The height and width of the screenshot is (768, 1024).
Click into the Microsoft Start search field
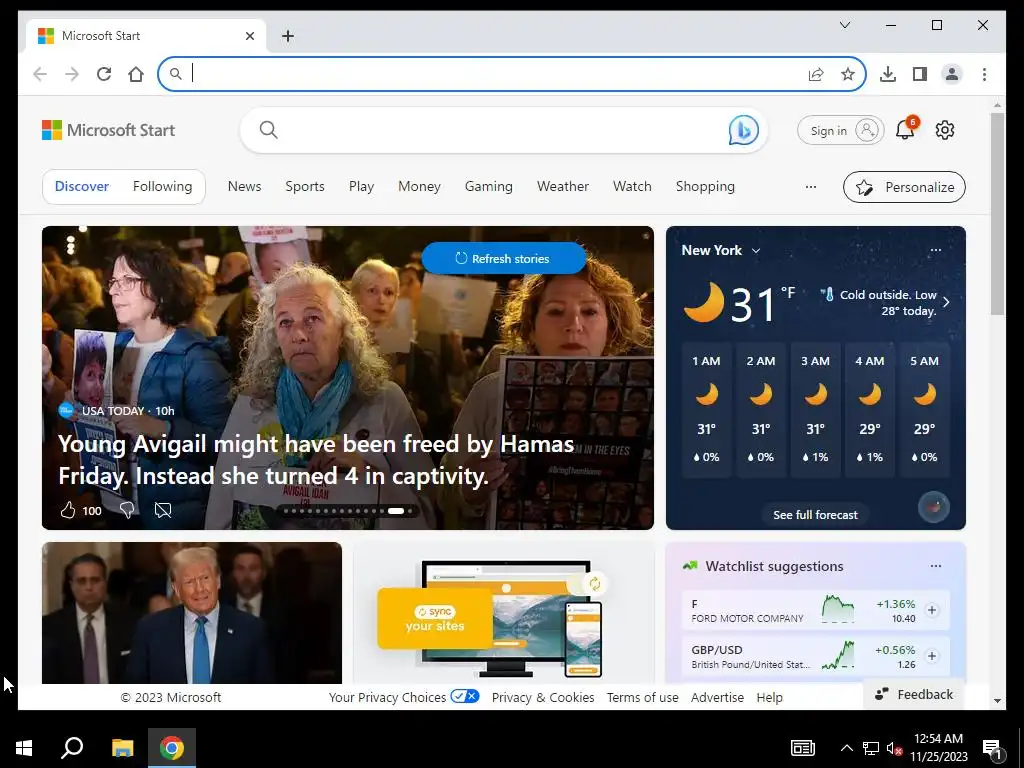point(503,130)
